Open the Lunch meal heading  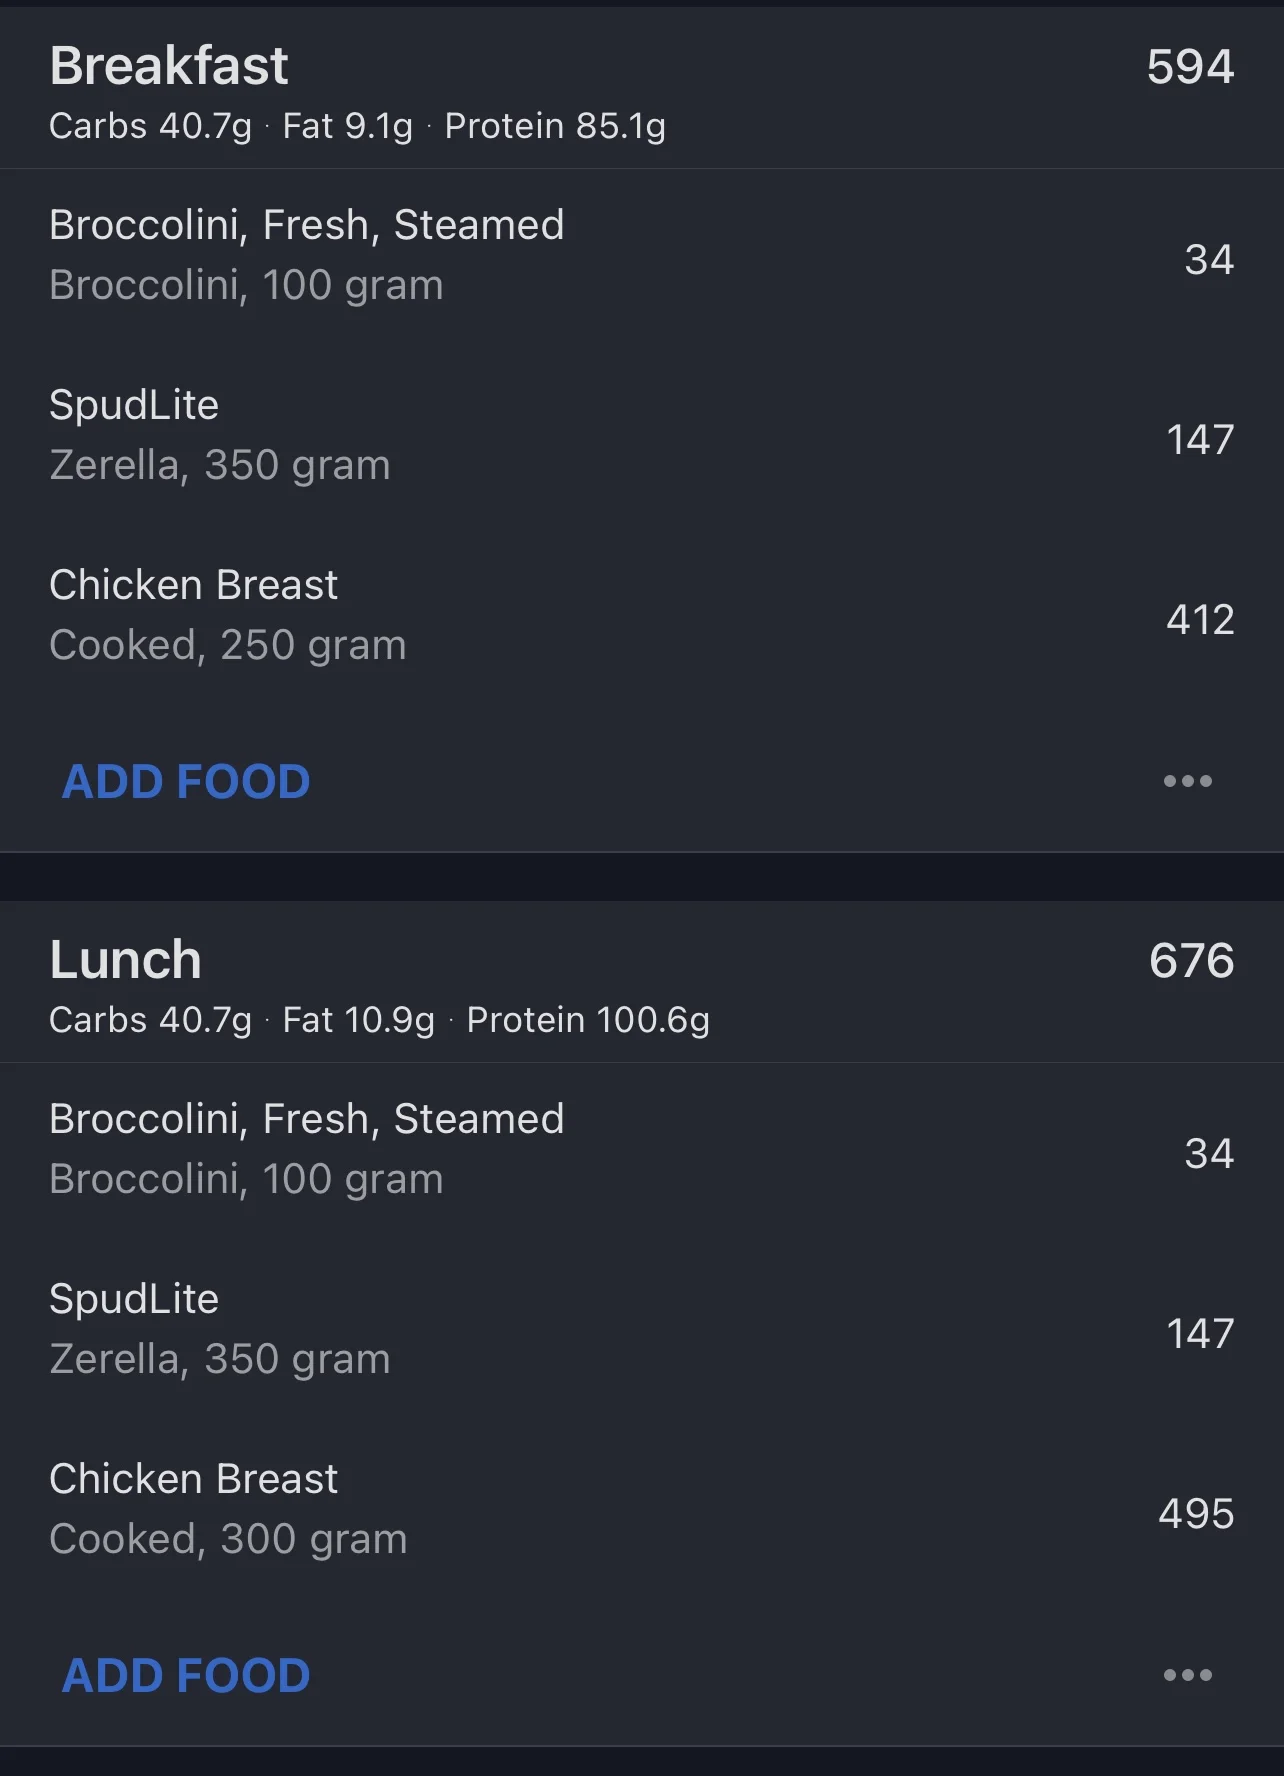coord(126,960)
